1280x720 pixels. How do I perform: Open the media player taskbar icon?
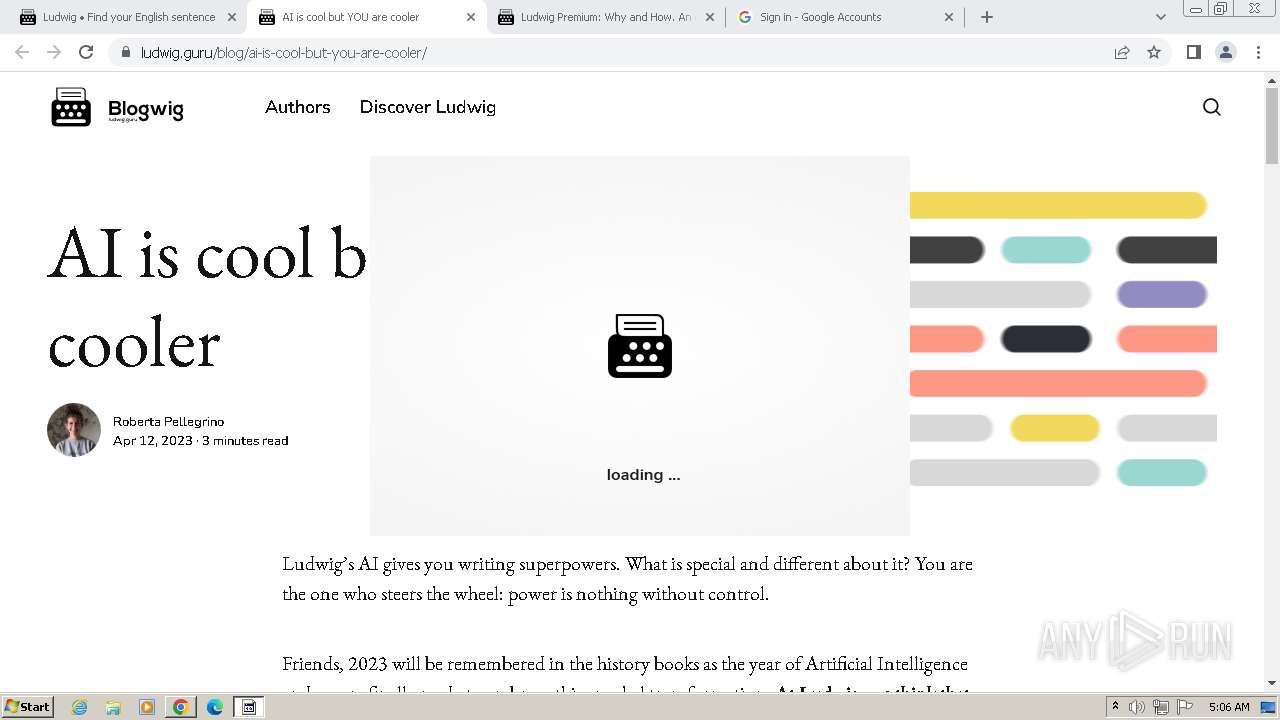(147, 707)
